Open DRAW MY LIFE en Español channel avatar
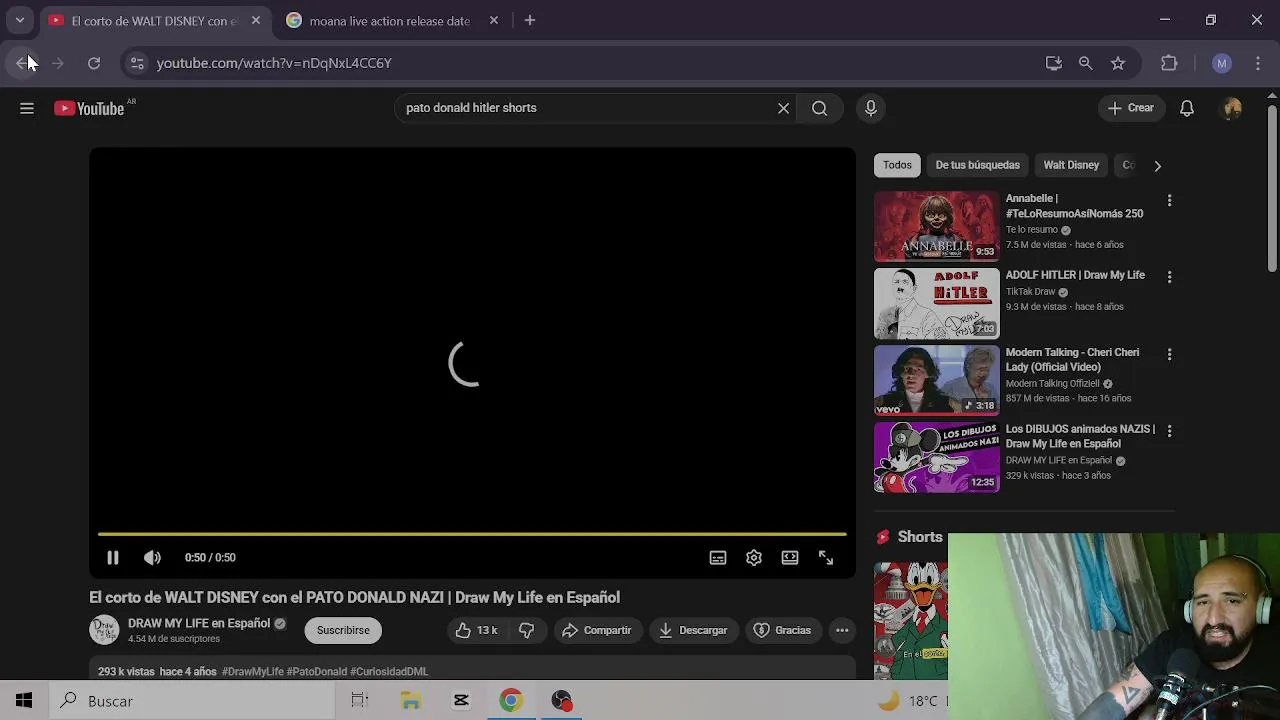 (104, 630)
